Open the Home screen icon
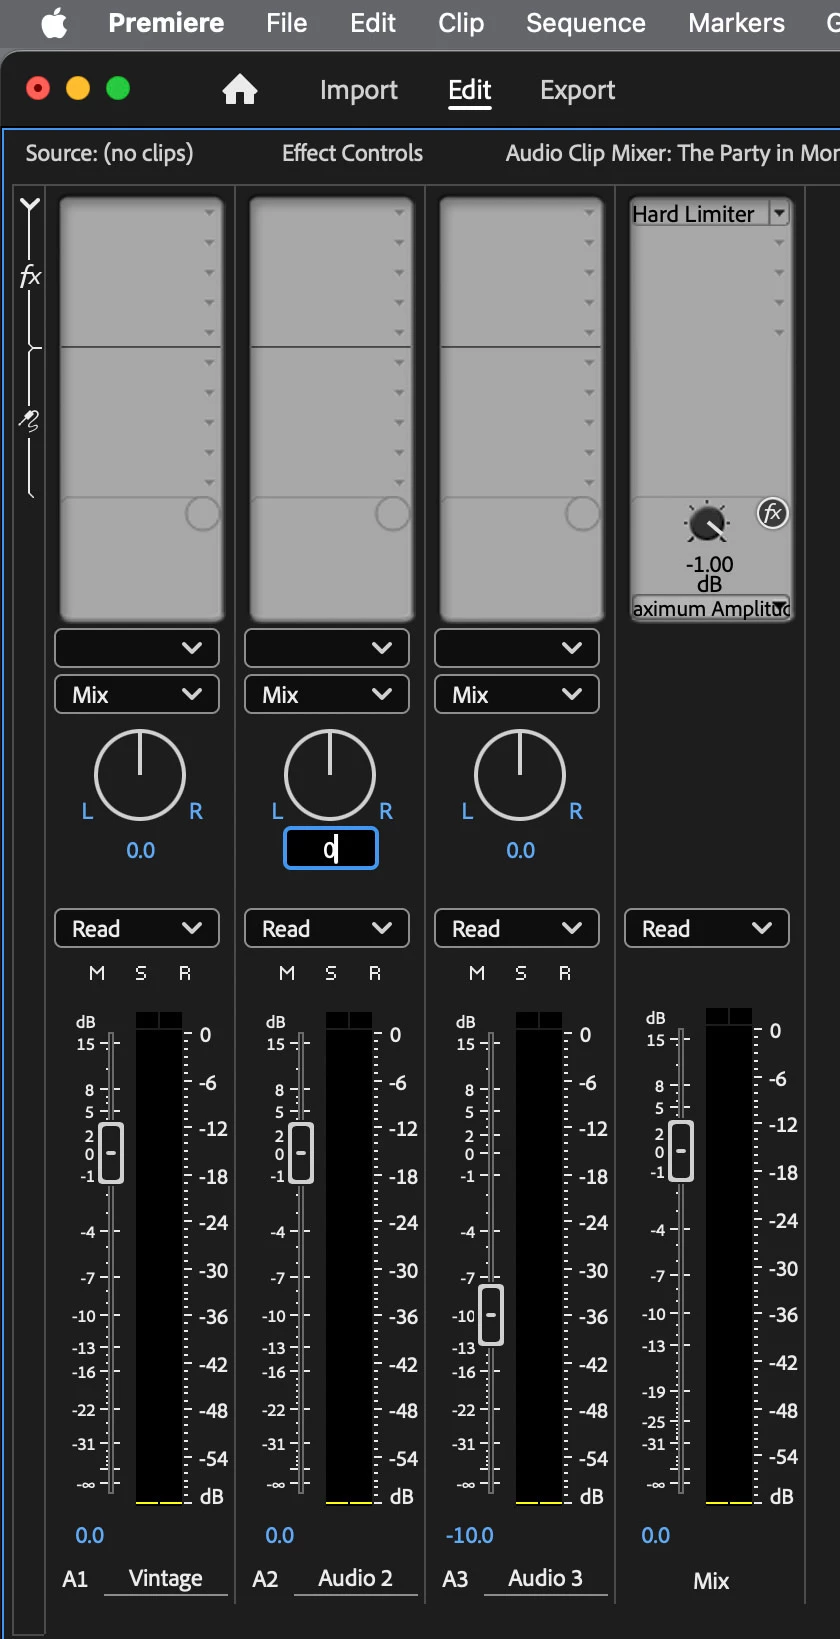The height and width of the screenshot is (1639, 840). 240,90
